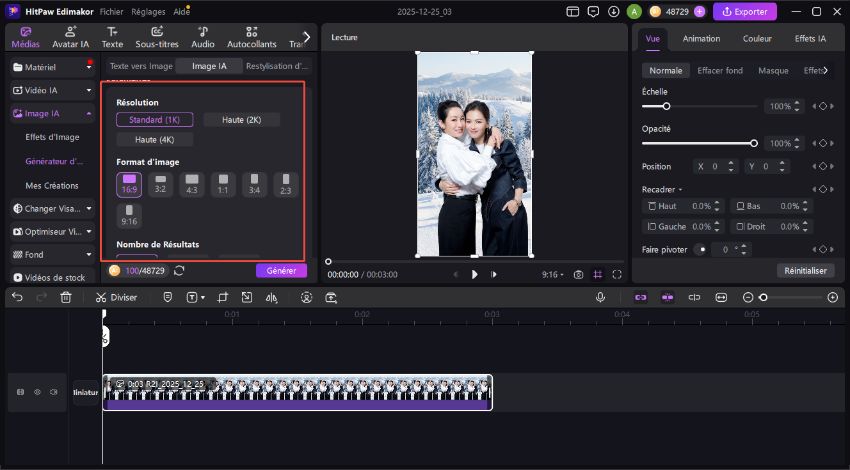Switch to the Animation tab
This screenshot has height=470, width=850.
[701, 39]
